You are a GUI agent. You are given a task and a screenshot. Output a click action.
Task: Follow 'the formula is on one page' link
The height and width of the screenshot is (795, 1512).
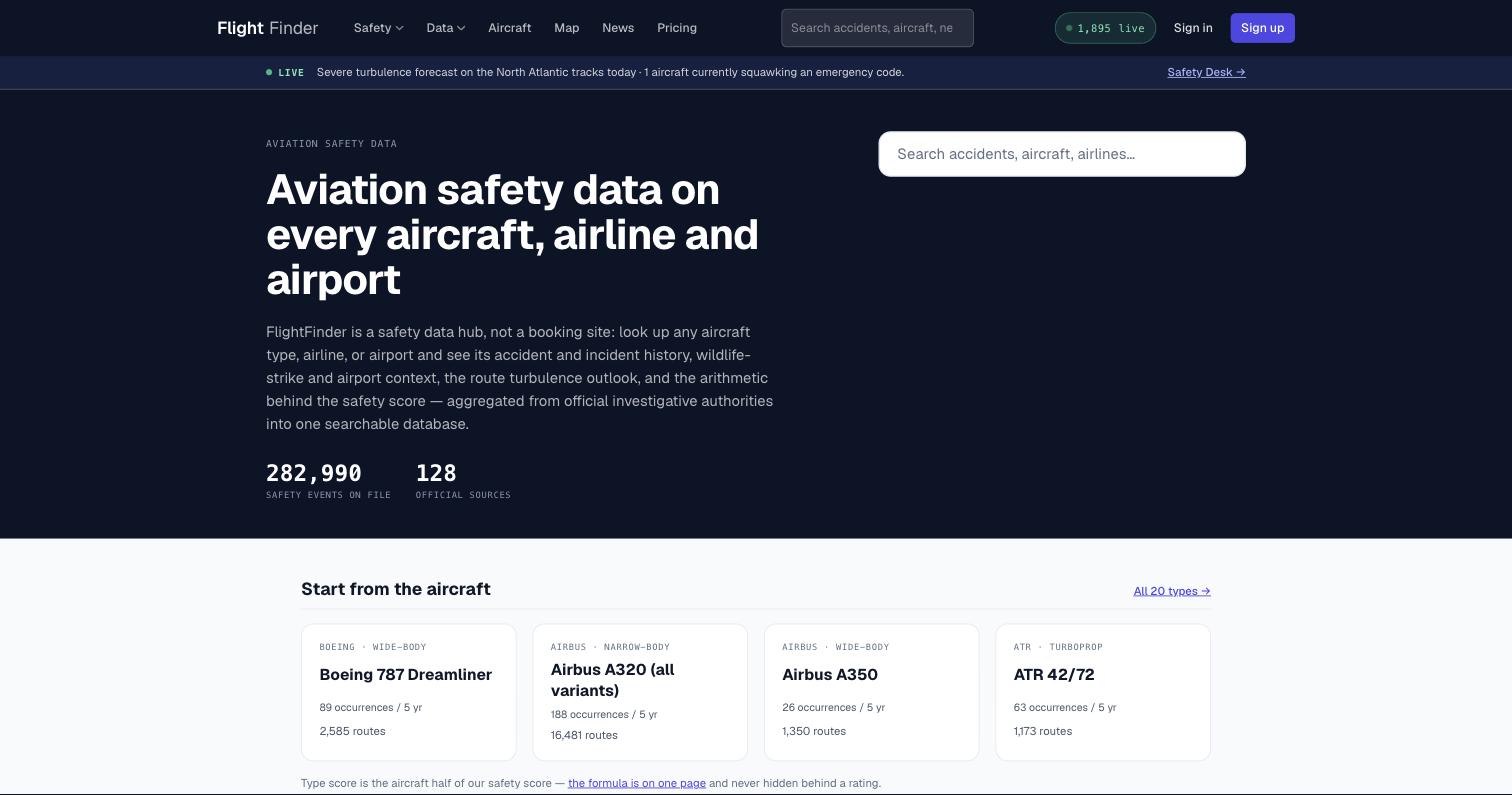click(637, 783)
